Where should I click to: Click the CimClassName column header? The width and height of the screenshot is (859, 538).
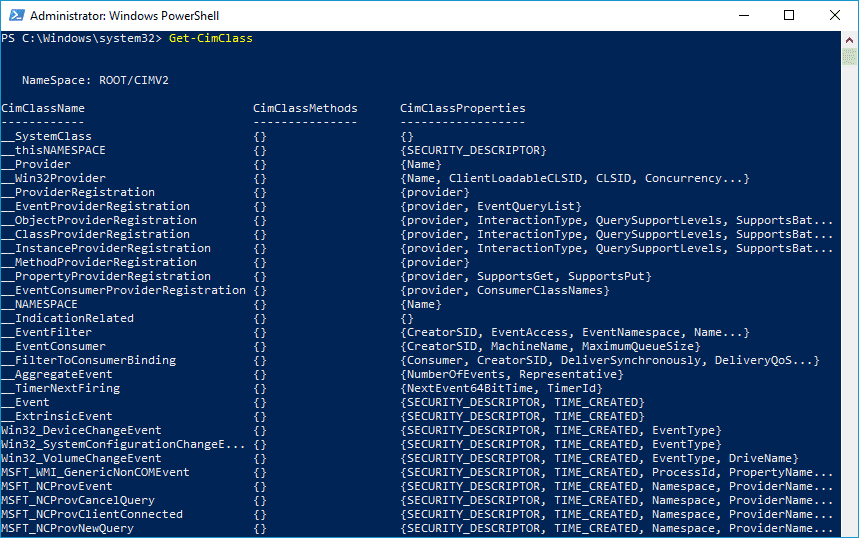(x=43, y=108)
